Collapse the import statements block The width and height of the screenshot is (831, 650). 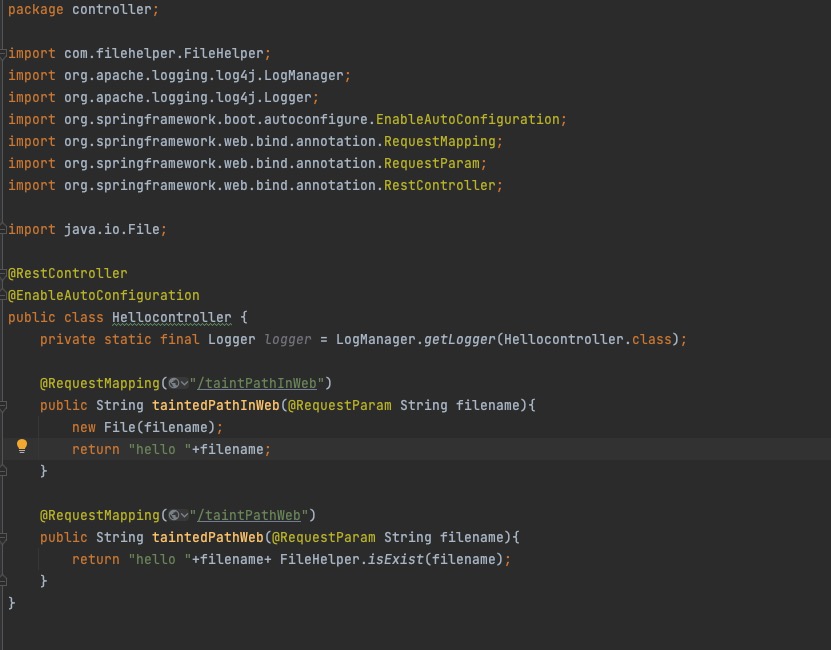pyautogui.click(x=5, y=53)
